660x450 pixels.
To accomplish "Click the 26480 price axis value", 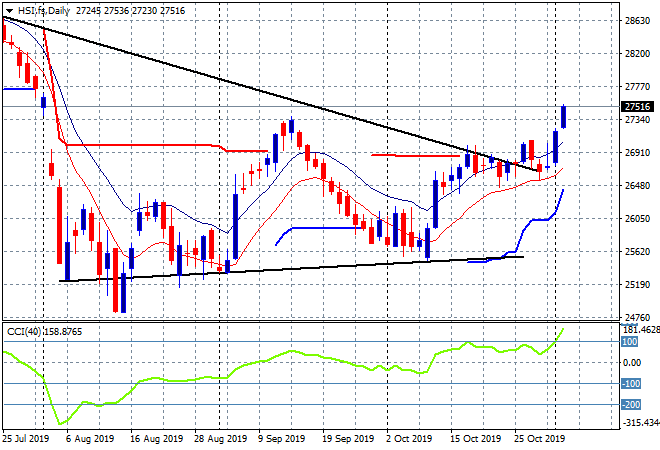I will 637,186.
